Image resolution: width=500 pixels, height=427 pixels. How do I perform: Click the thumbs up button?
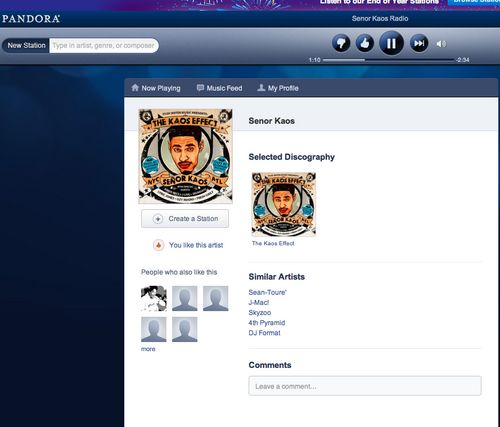(365, 43)
